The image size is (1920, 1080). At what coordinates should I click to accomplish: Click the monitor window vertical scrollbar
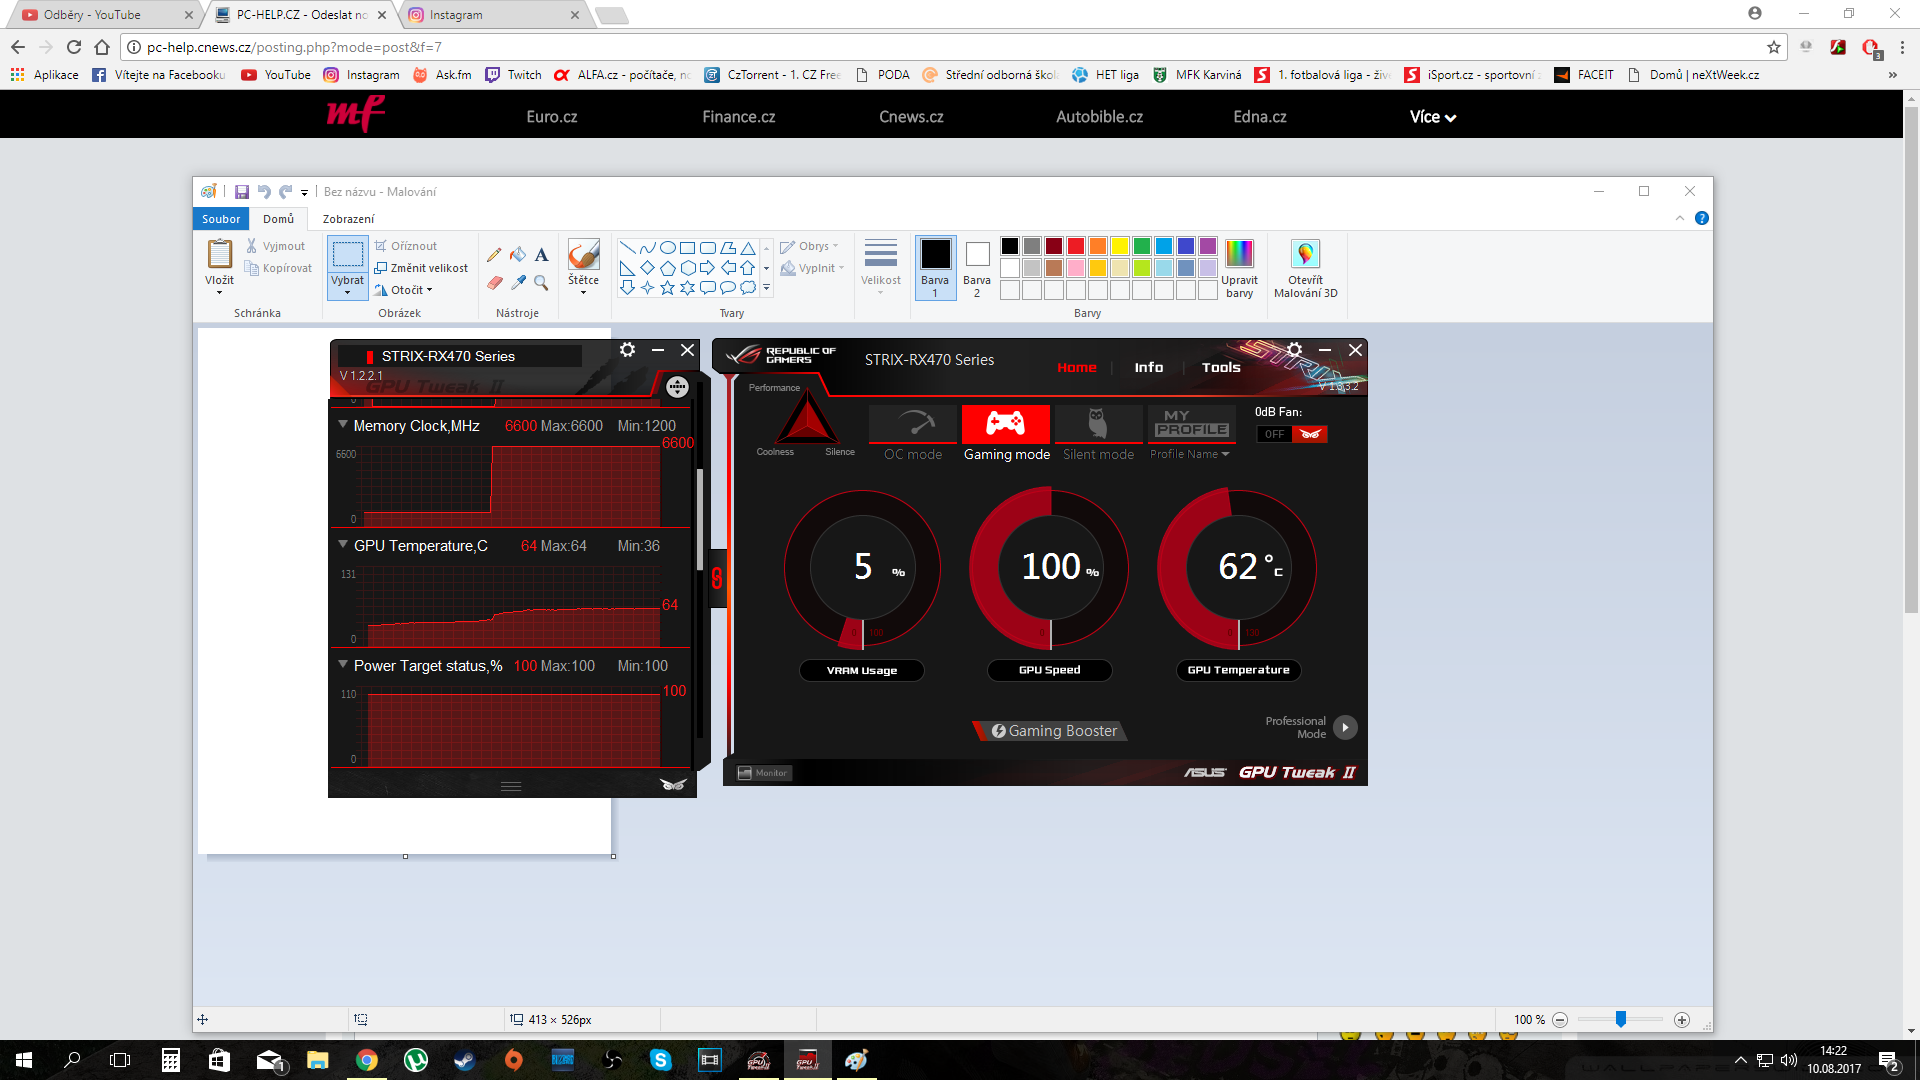[699, 520]
